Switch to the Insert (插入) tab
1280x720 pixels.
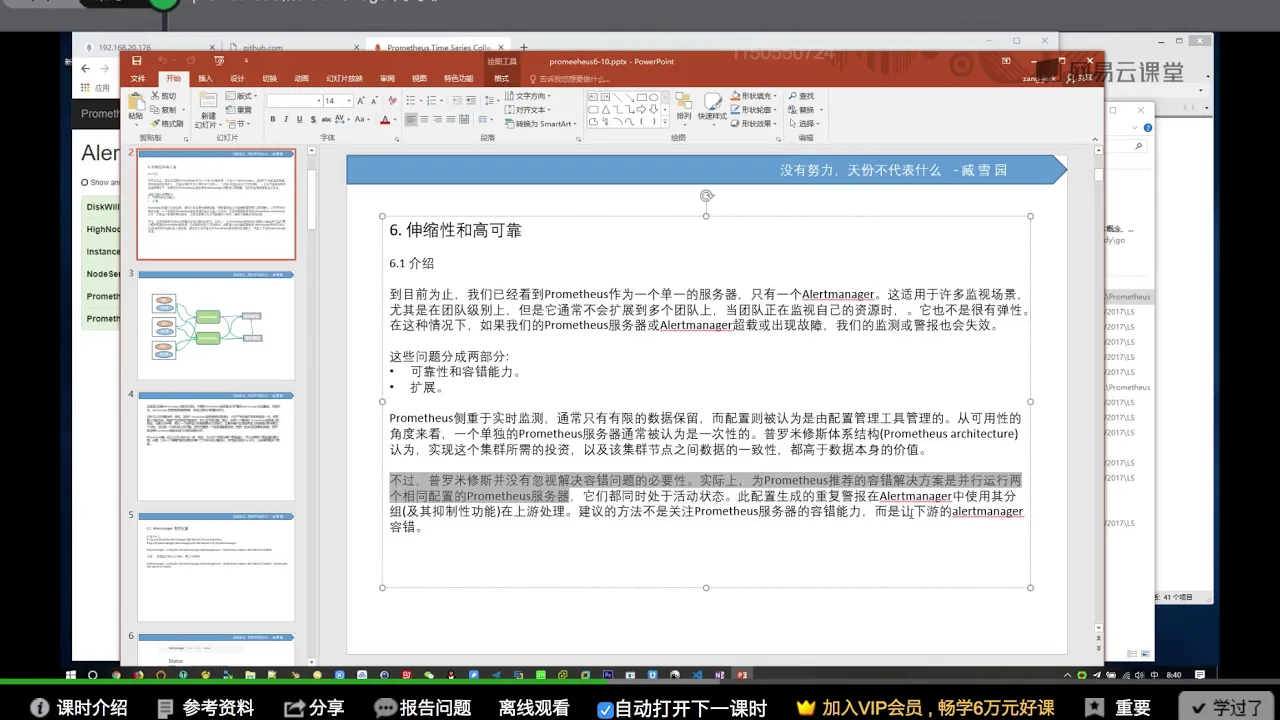point(205,78)
